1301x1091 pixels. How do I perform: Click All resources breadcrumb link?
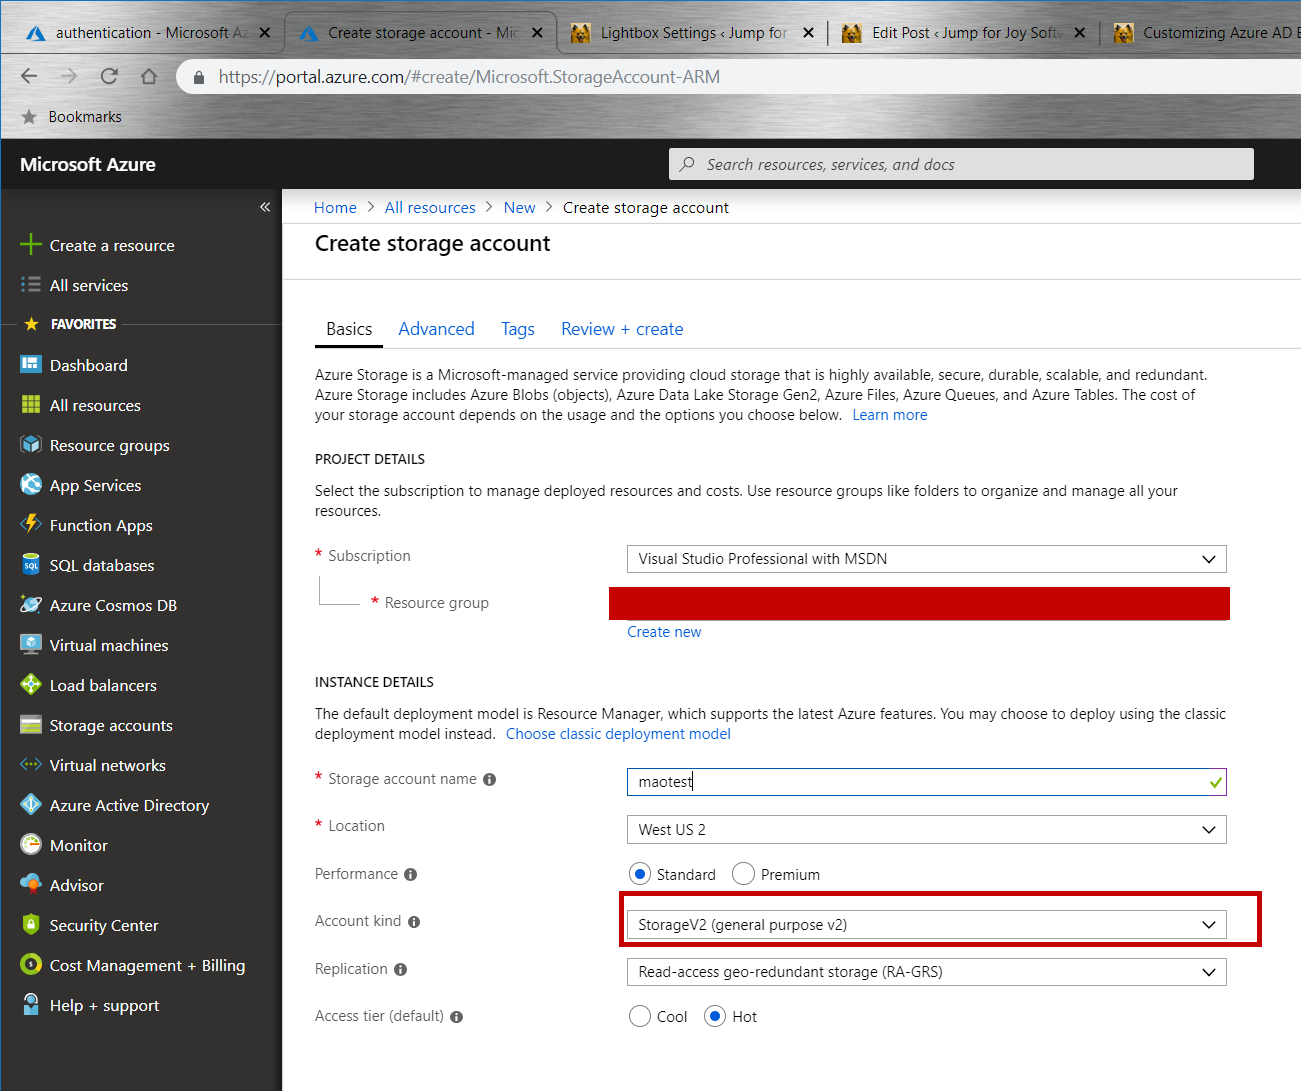click(x=430, y=207)
